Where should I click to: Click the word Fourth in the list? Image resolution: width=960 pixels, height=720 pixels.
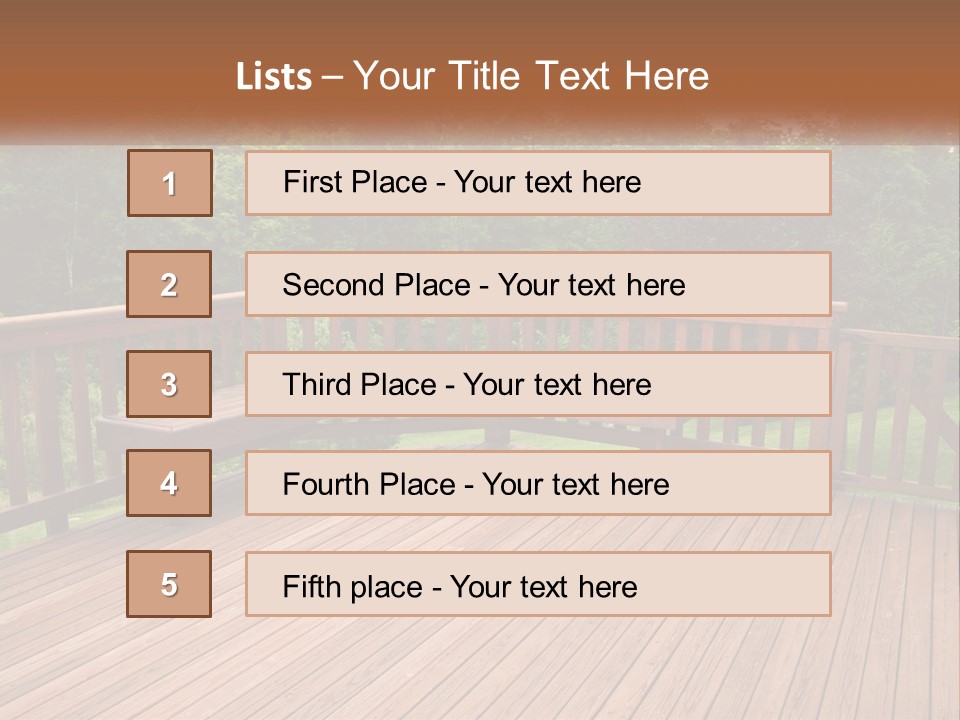324,484
